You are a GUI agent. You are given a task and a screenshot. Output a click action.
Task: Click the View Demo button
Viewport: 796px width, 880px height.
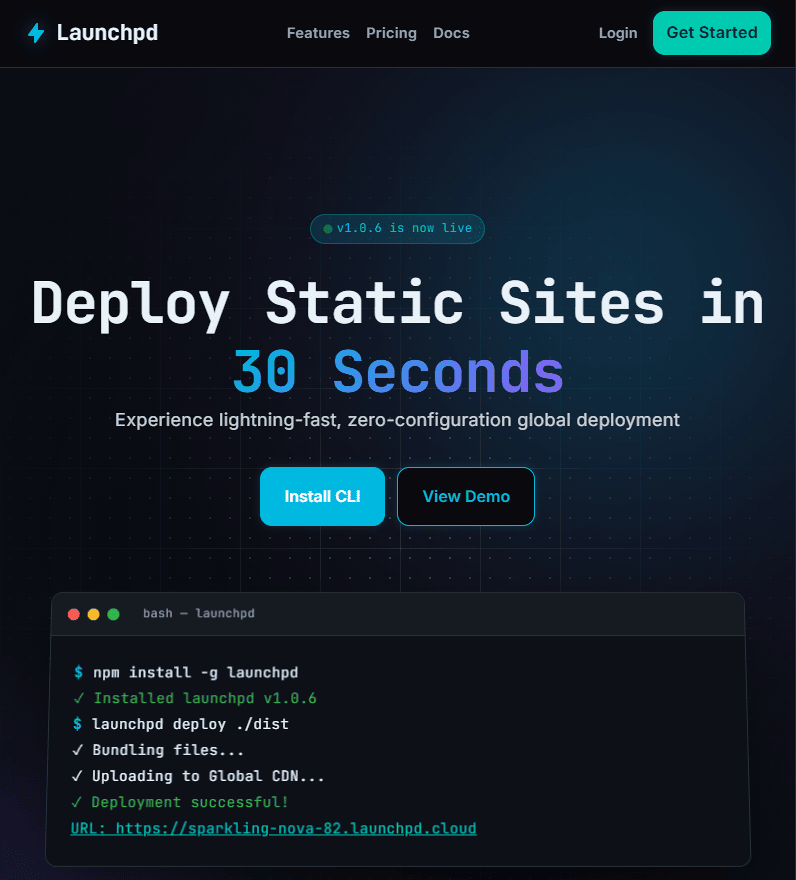tap(466, 496)
